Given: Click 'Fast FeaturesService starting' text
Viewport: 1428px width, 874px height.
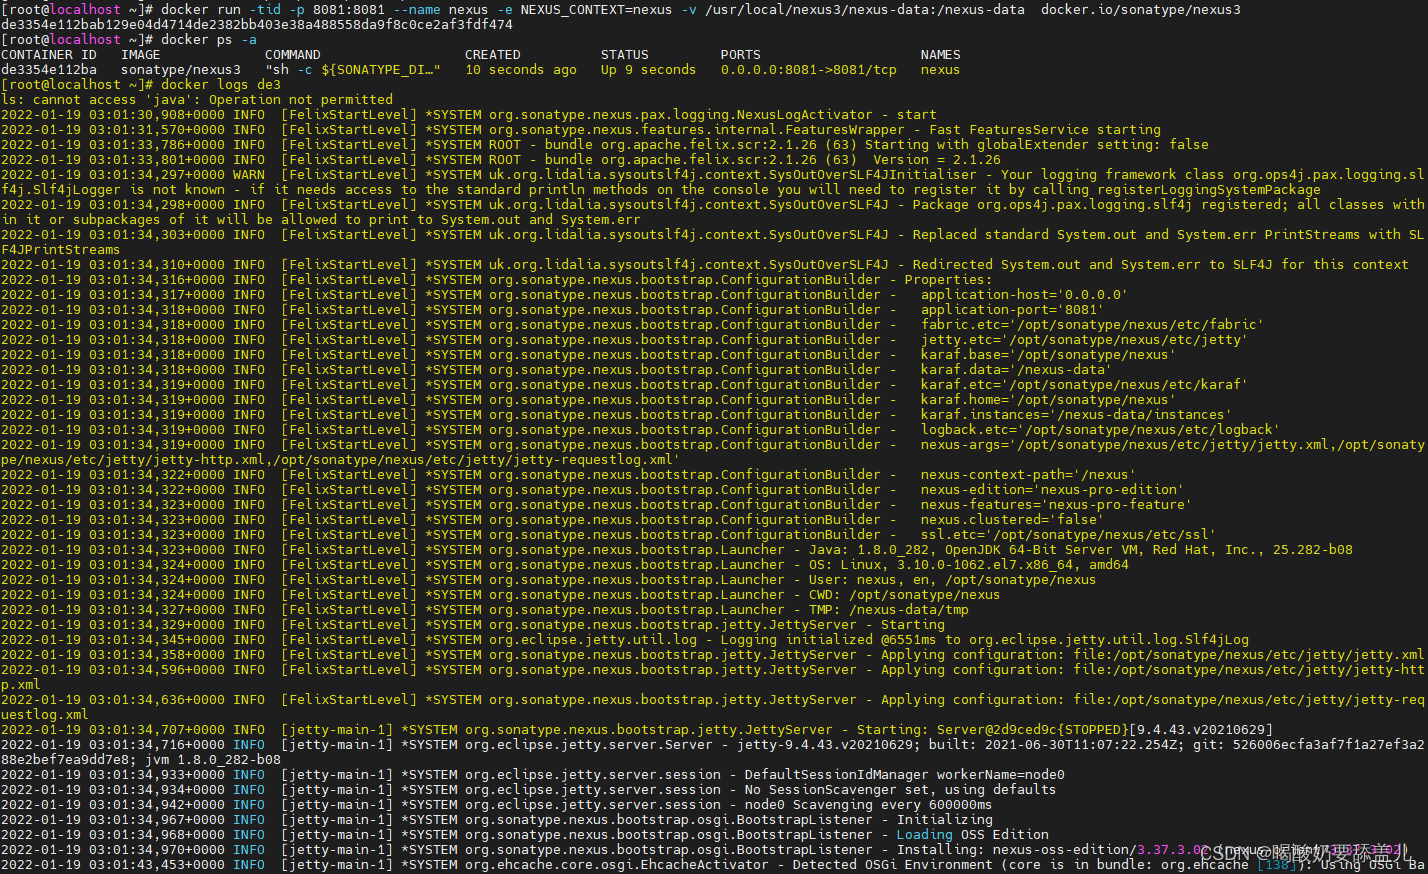Looking at the screenshot, I should pyautogui.click(x=1045, y=130).
